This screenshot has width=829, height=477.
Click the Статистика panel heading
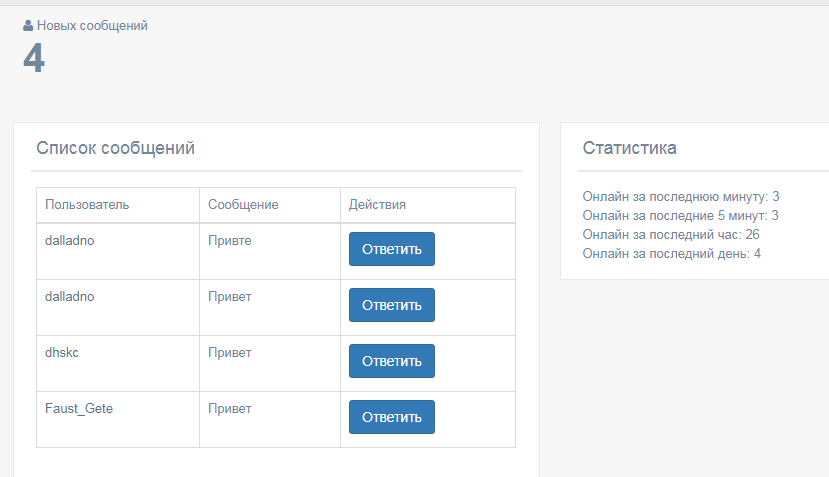pos(629,148)
